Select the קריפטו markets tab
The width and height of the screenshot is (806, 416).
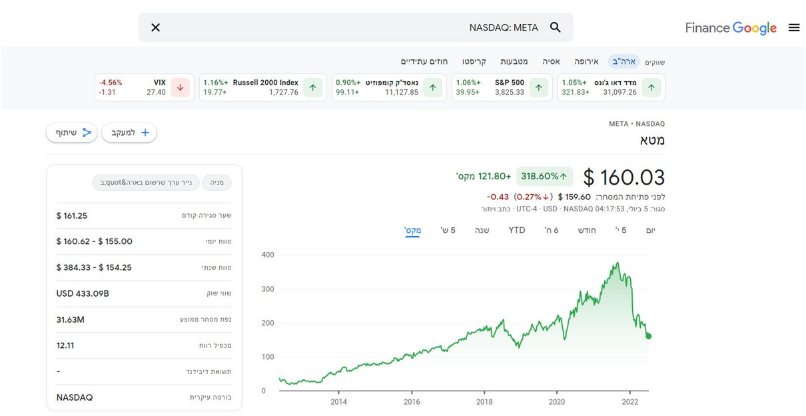pyautogui.click(x=474, y=61)
